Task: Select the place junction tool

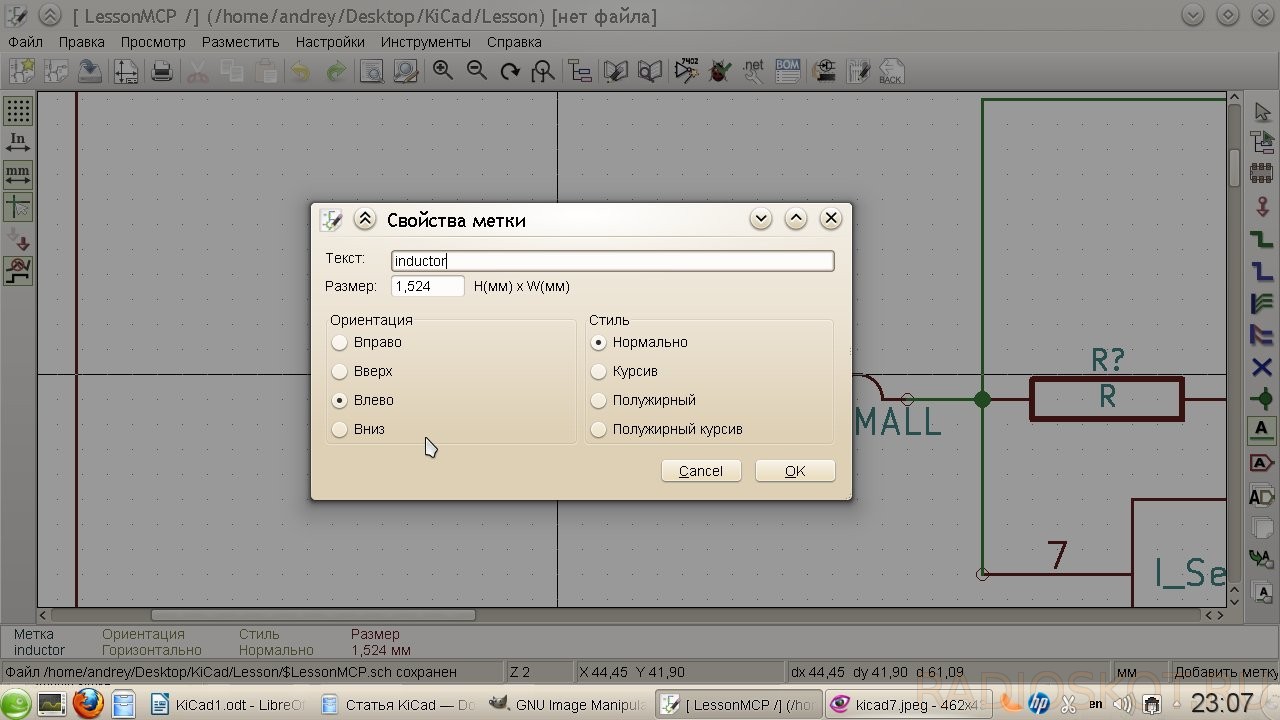Action: [1261, 399]
